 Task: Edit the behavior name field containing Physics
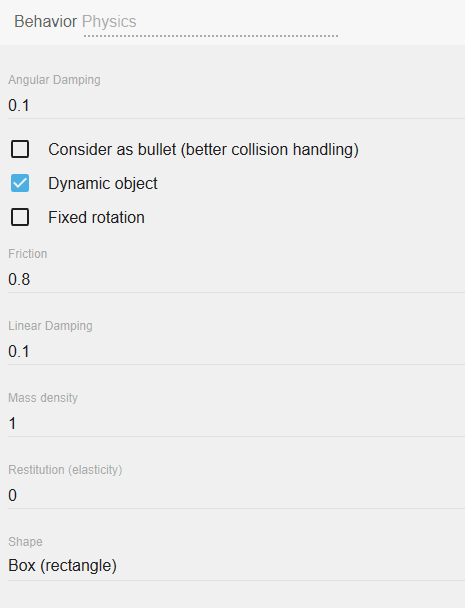[x=211, y=22]
